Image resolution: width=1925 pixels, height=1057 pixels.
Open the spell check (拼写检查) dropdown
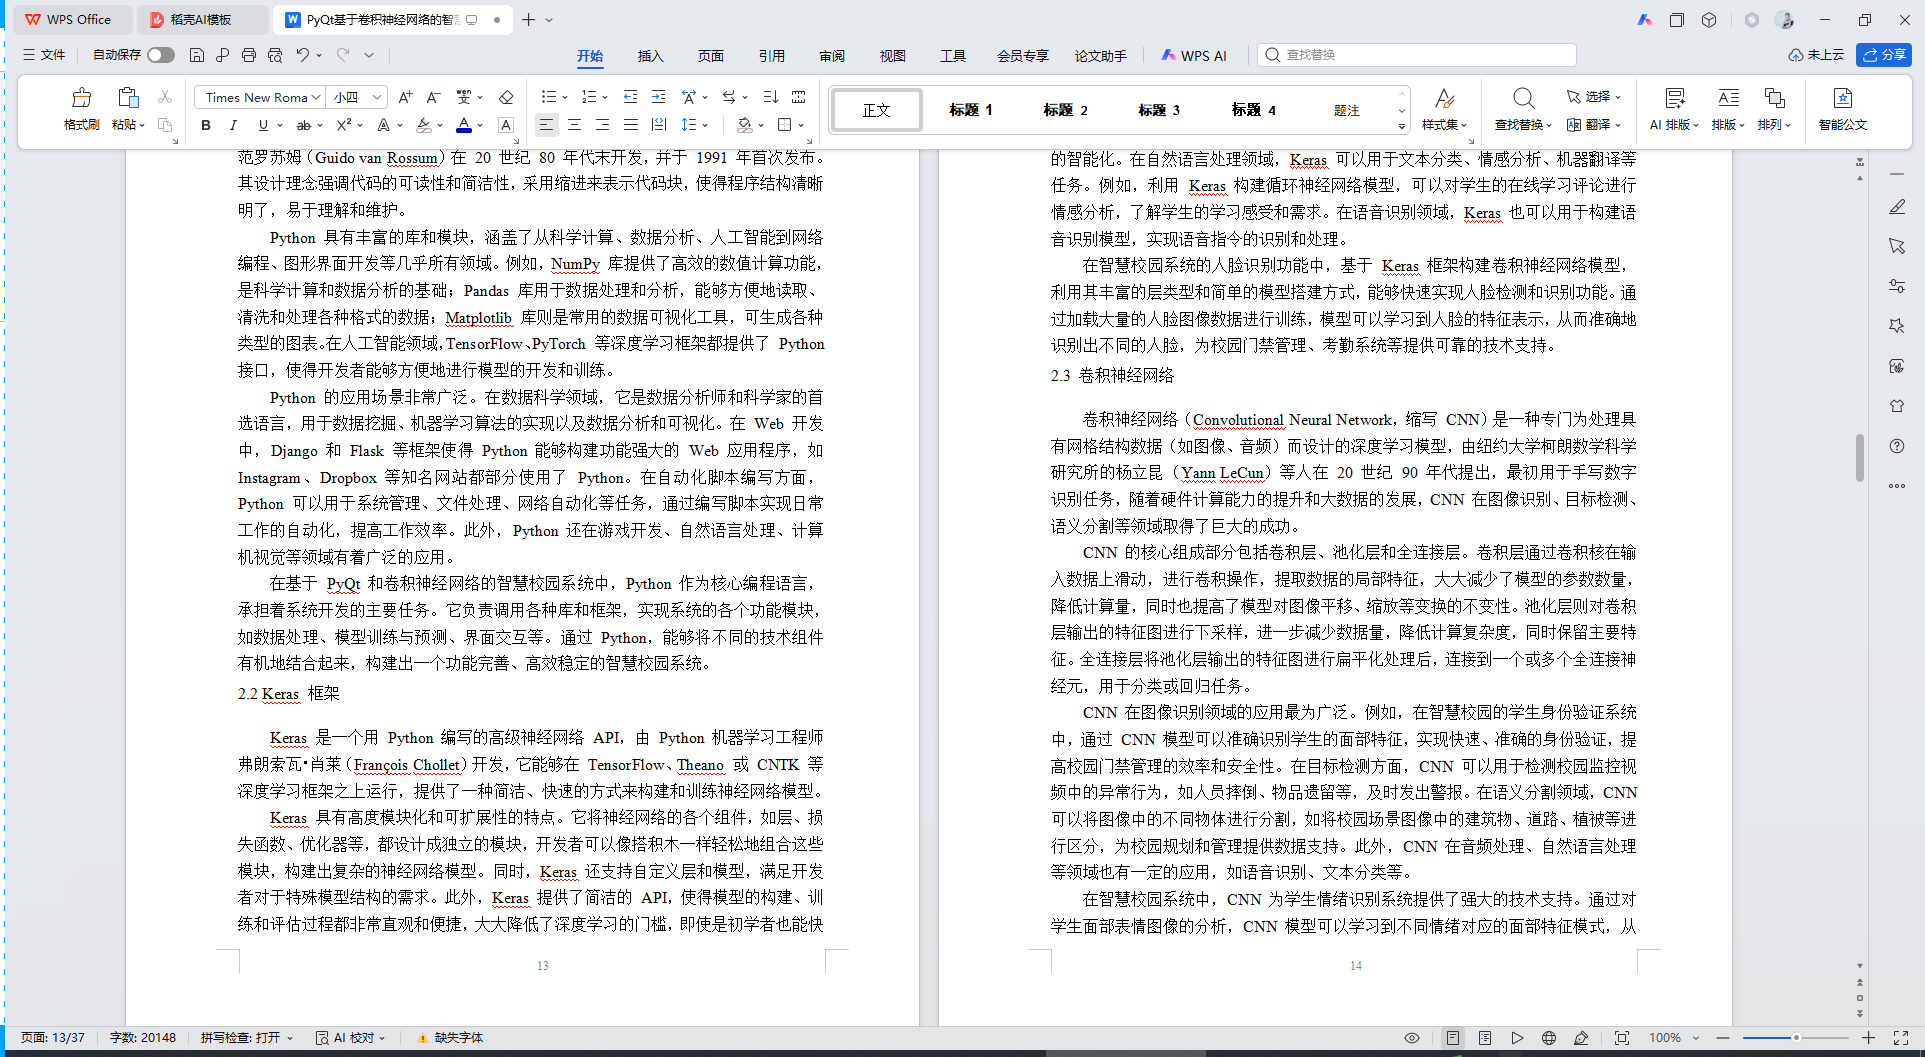pyautogui.click(x=247, y=1038)
